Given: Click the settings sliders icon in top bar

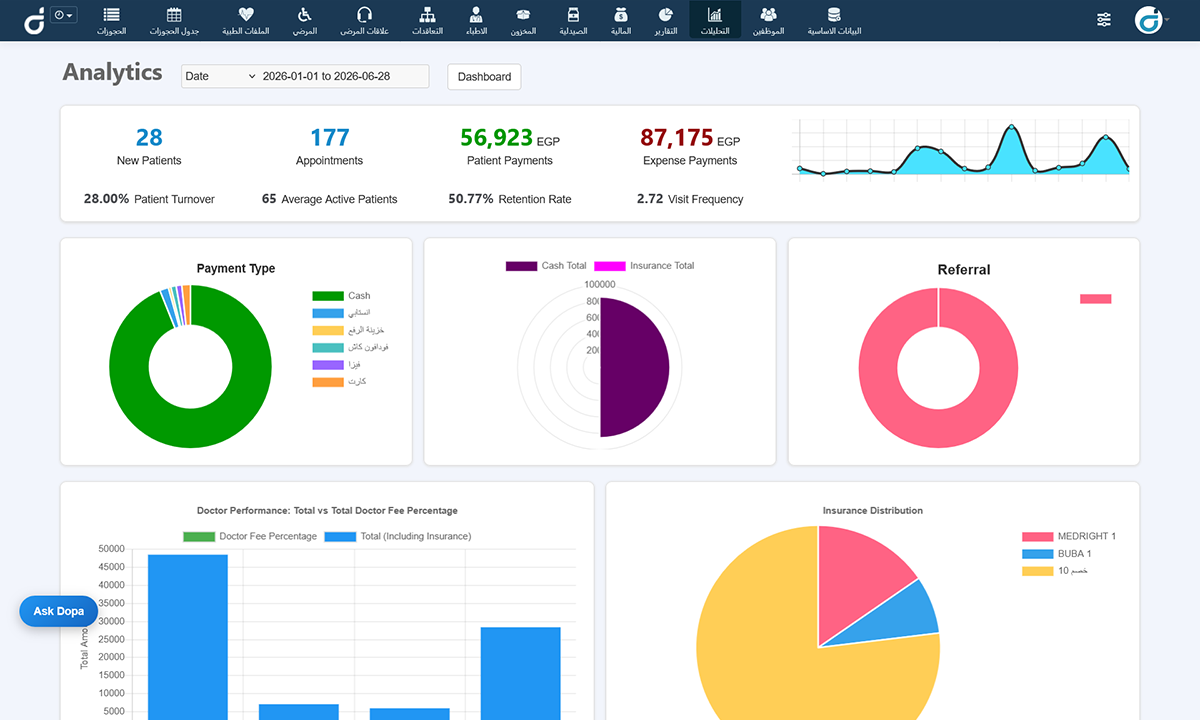Looking at the screenshot, I should pos(1104,20).
